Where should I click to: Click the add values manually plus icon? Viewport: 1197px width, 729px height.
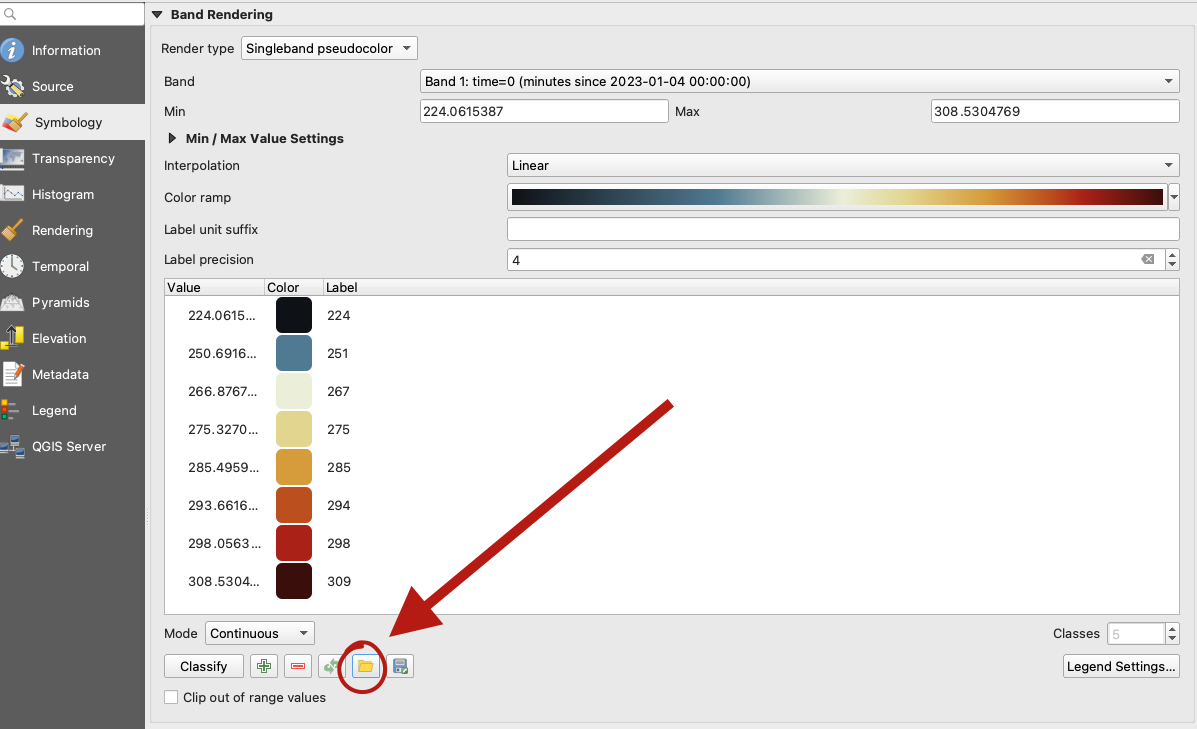264,666
